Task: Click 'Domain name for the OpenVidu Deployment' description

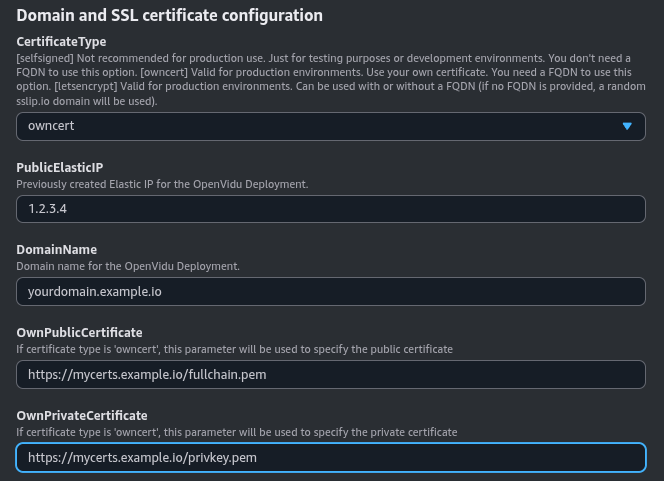Action: (x=128, y=266)
